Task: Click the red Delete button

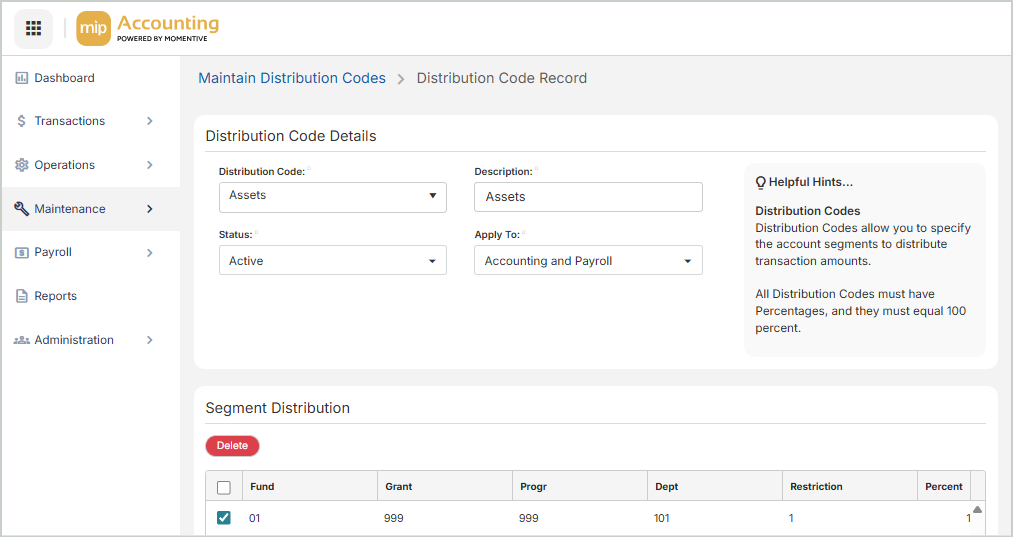Action: 232,446
